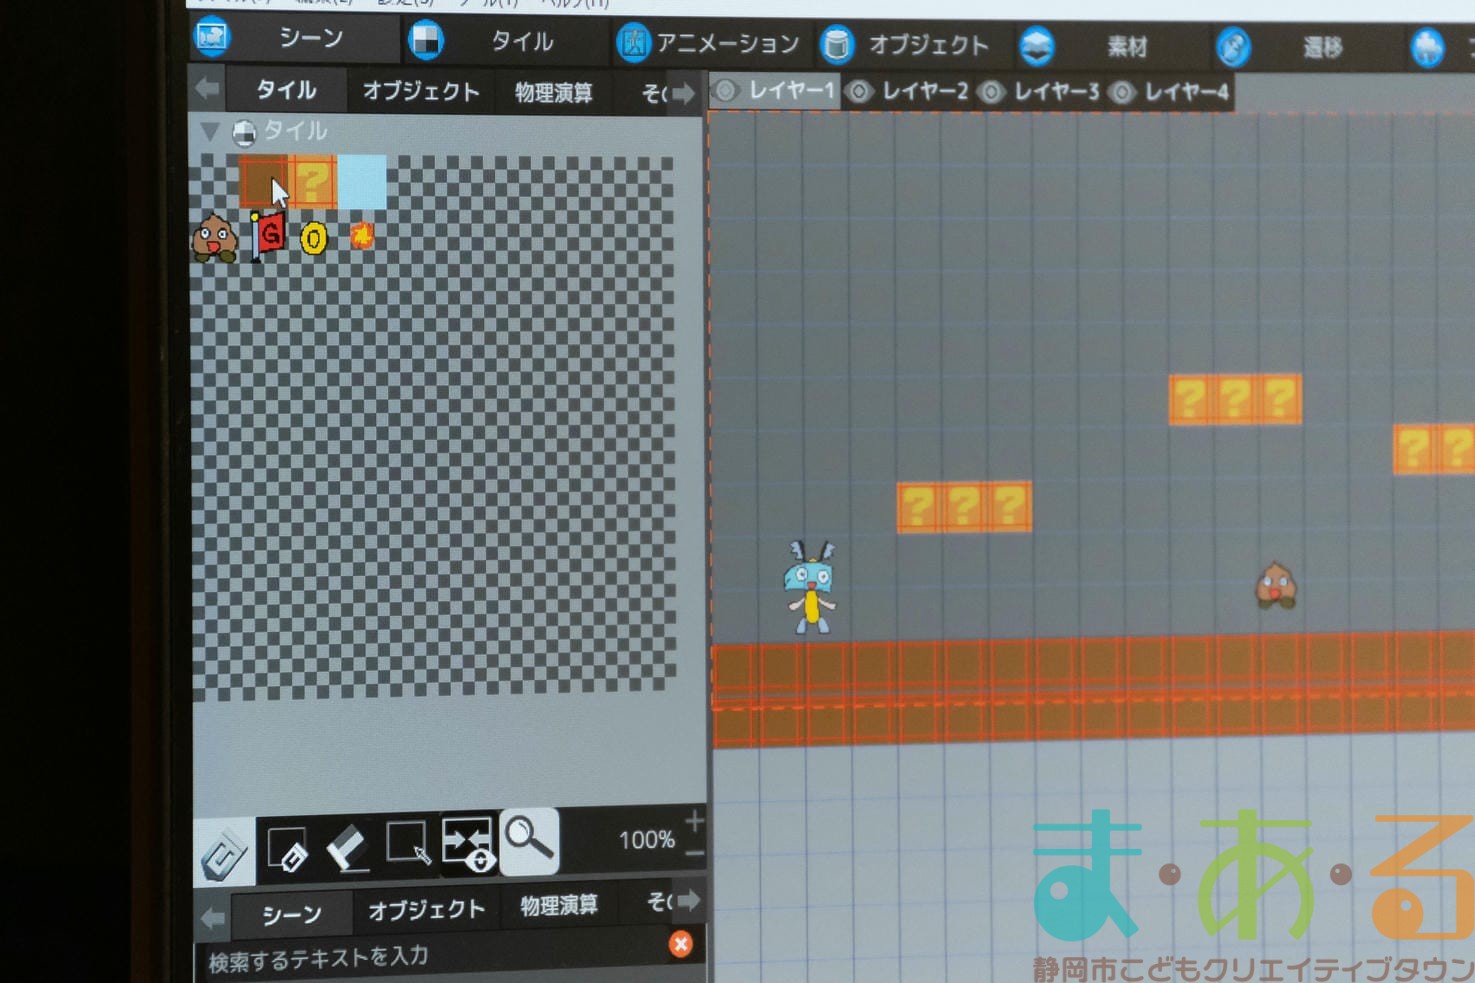Click the layer visibility focus tool icon

tap(468, 844)
